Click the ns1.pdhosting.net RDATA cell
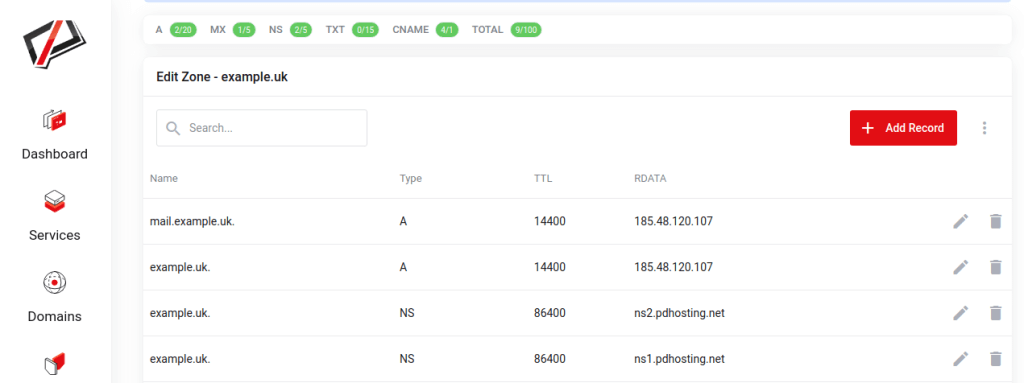Image resolution: width=1024 pixels, height=383 pixels. tap(679, 359)
